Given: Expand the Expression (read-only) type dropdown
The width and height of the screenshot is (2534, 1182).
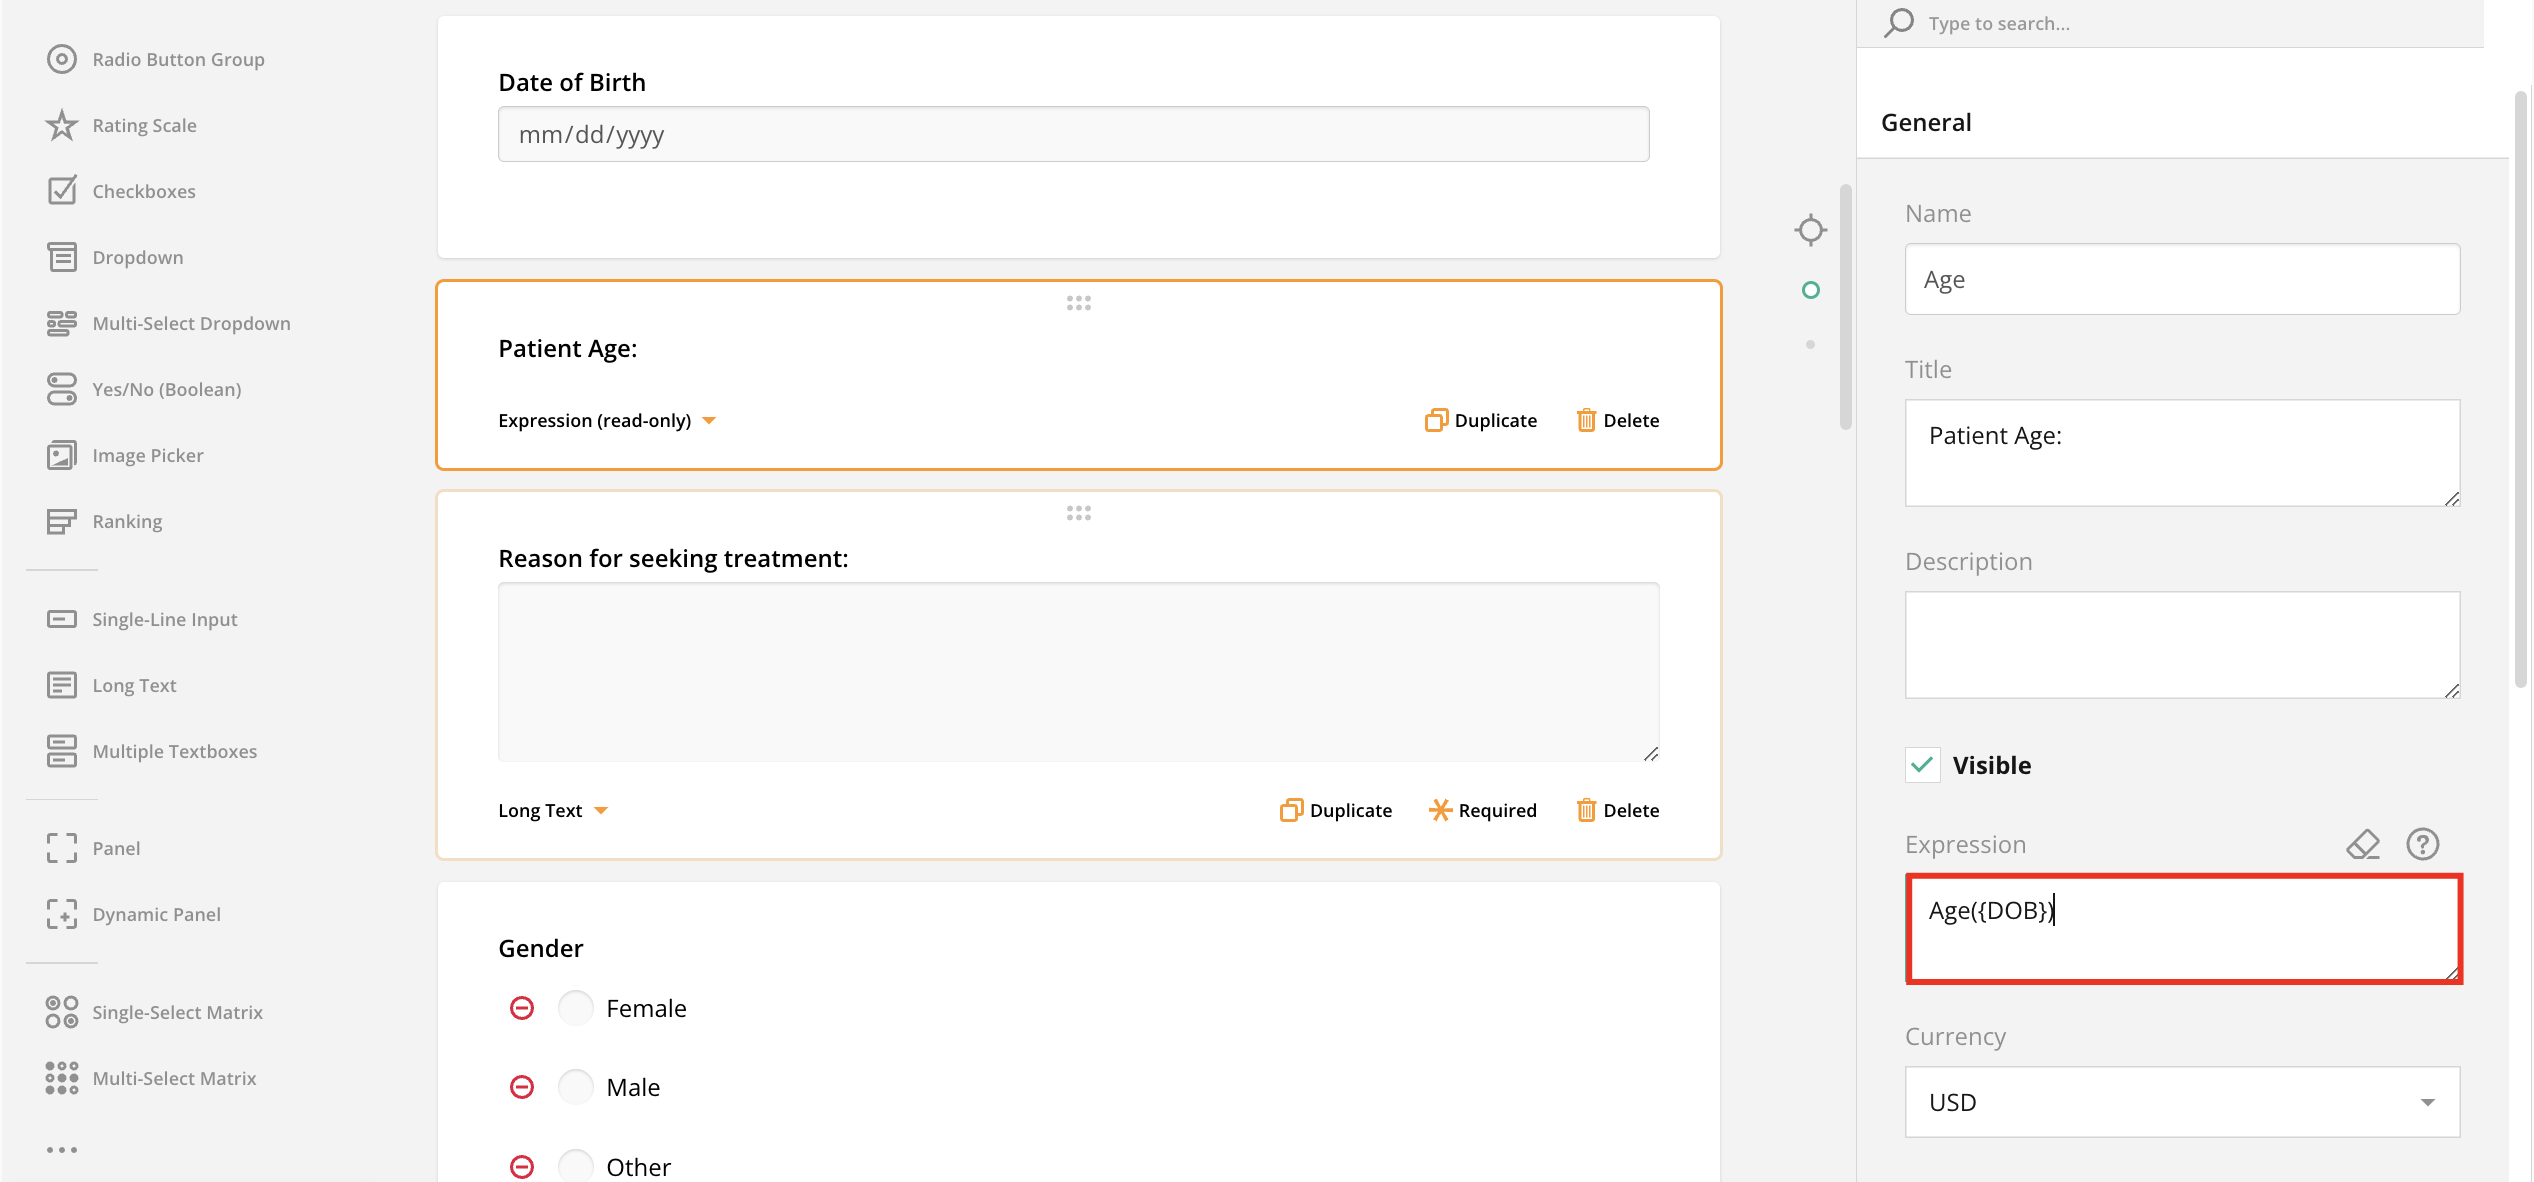Looking at the screenshot, I should pos(607,420).
